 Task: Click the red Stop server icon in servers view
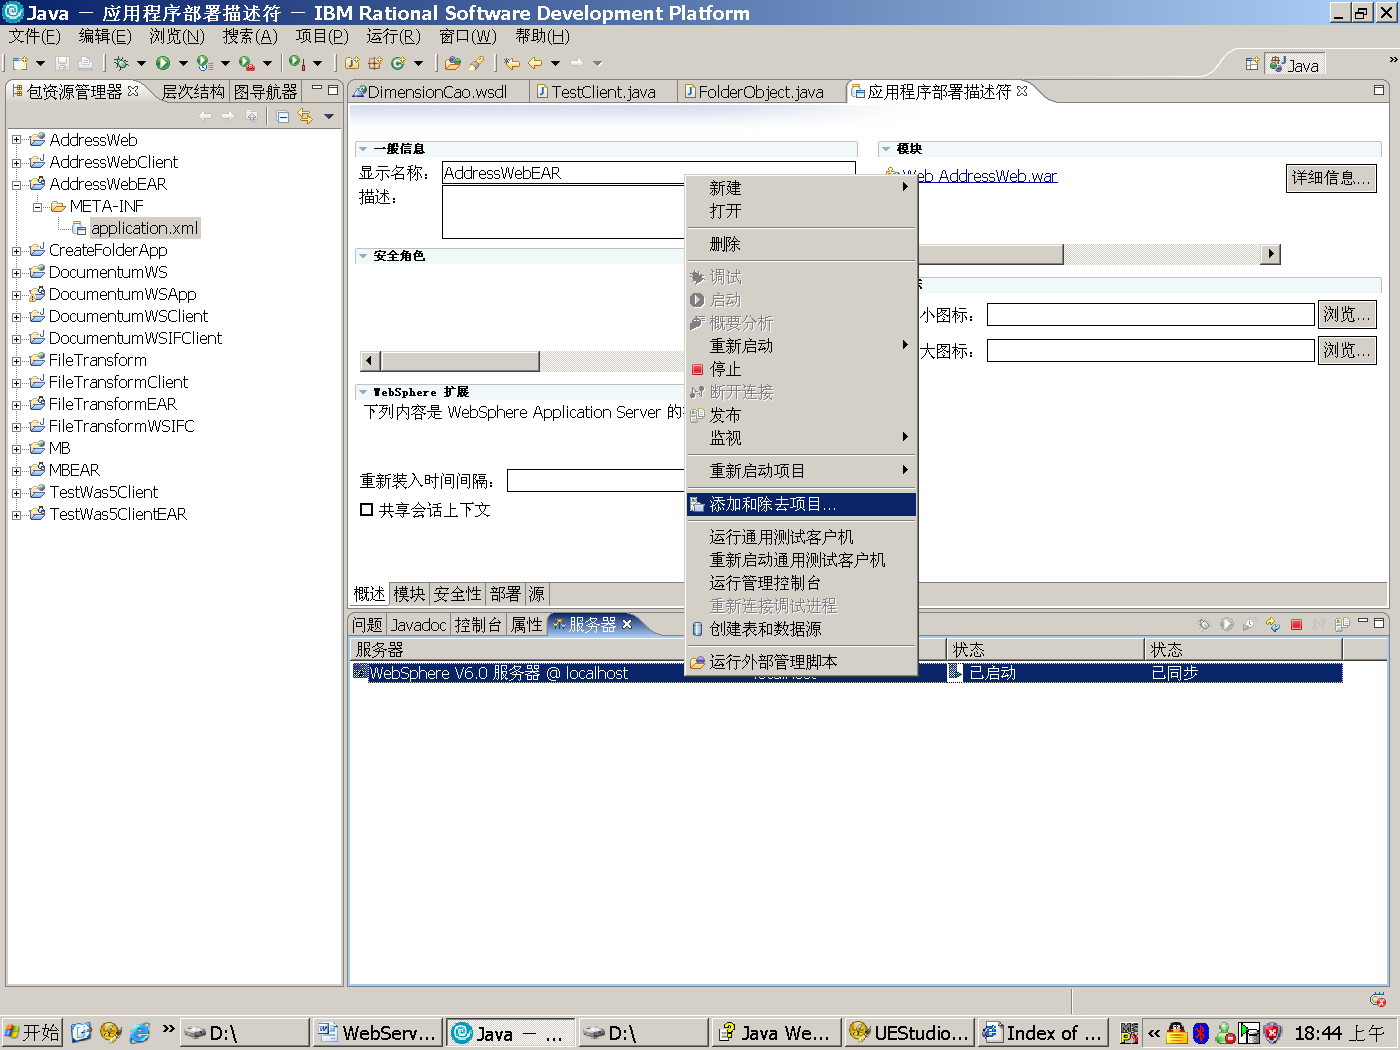(x=1296, y=624)
